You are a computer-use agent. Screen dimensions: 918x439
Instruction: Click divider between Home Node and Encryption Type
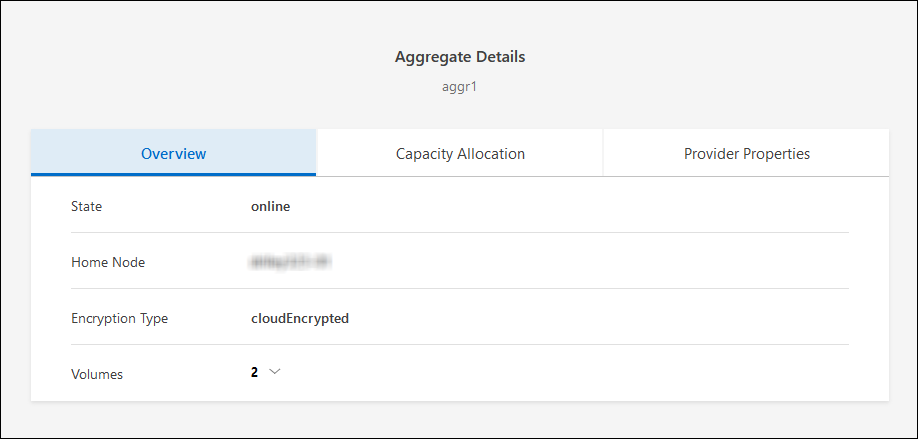point(460,289)
